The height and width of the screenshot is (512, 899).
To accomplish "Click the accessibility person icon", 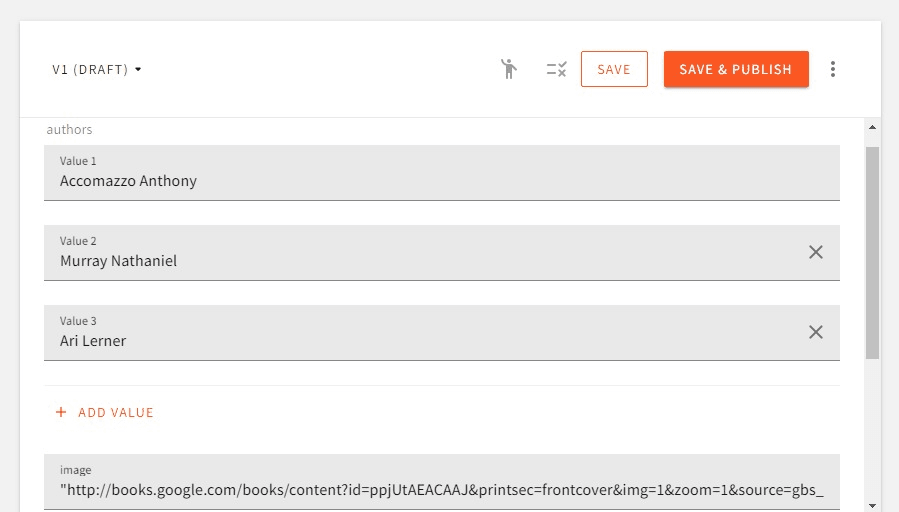I will [x=509, y=69].
